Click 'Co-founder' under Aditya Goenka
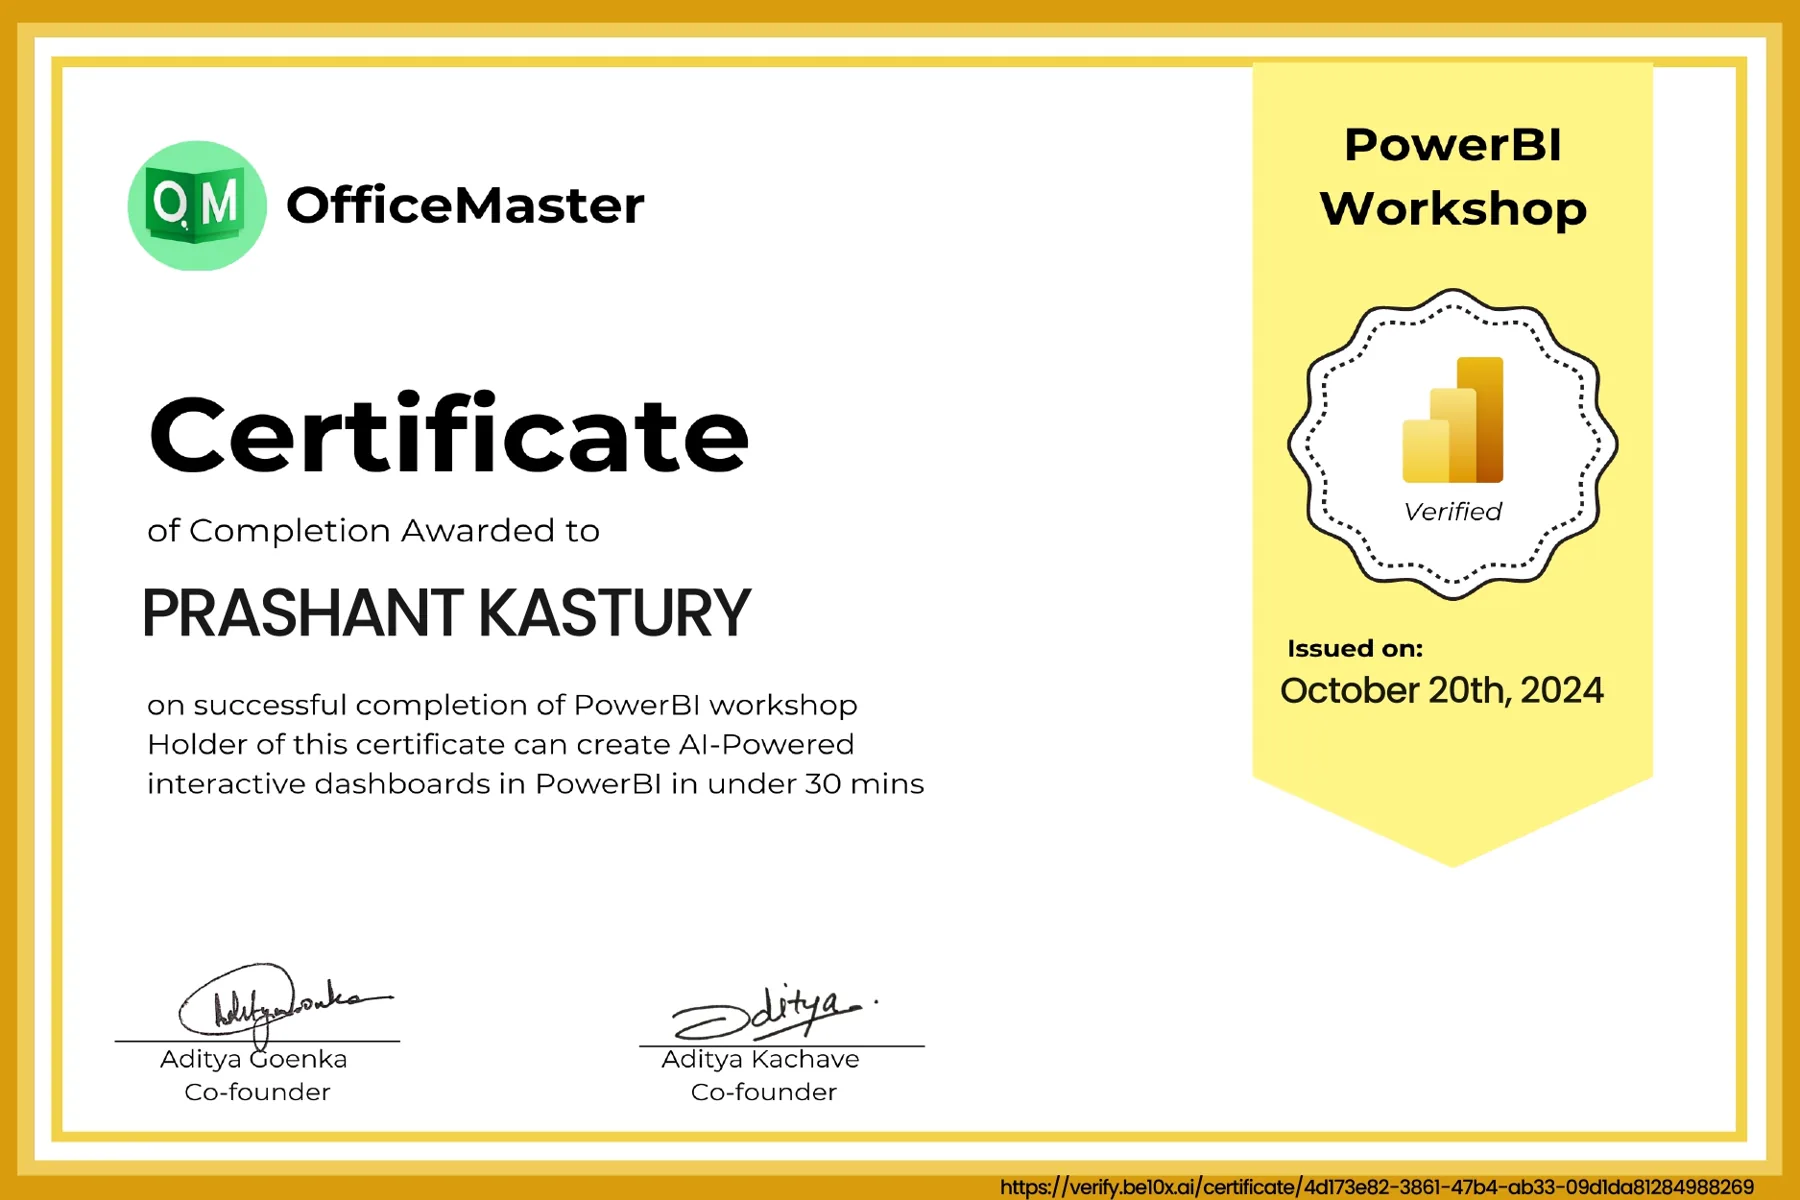Viewport: 1800px width, 1200px height. coord(257,1092)
